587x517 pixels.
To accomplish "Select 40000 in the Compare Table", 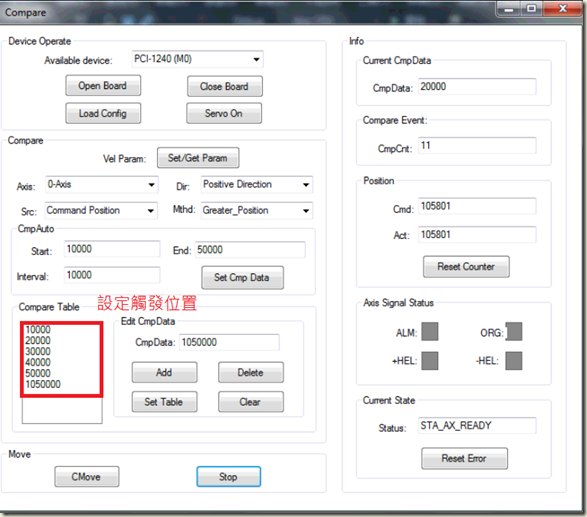I will pyautogui.click(x=38, y=362).
